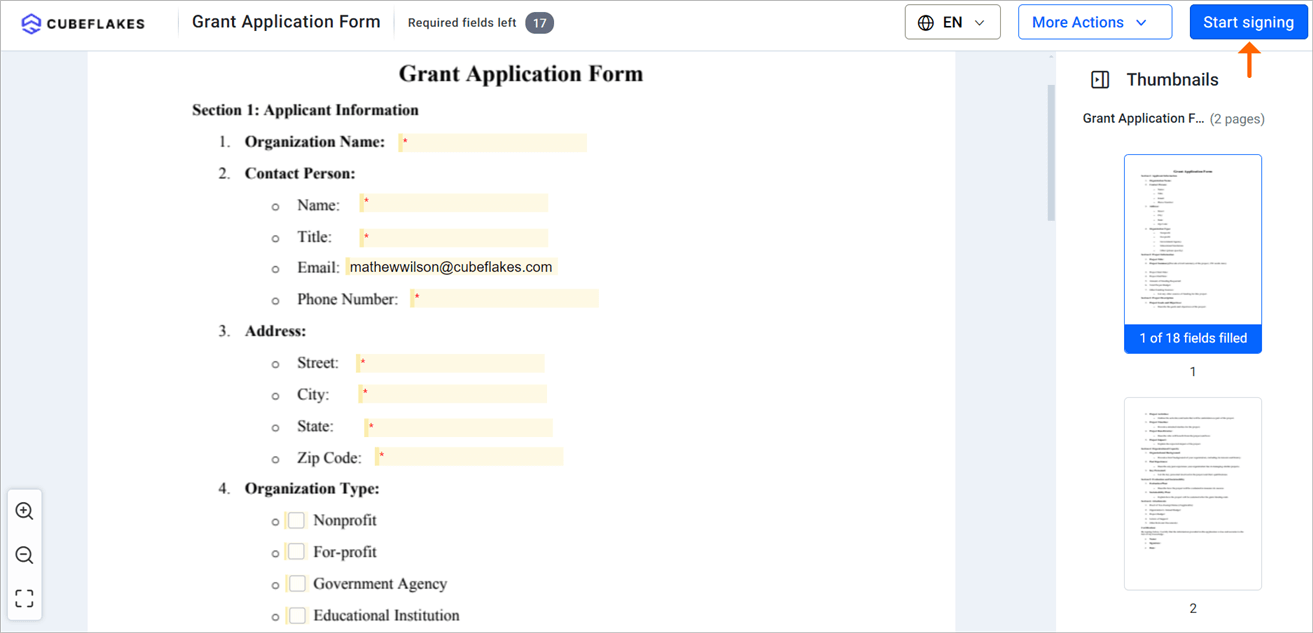Click the Title input field

pyautogui.click(x=454, y=238)
